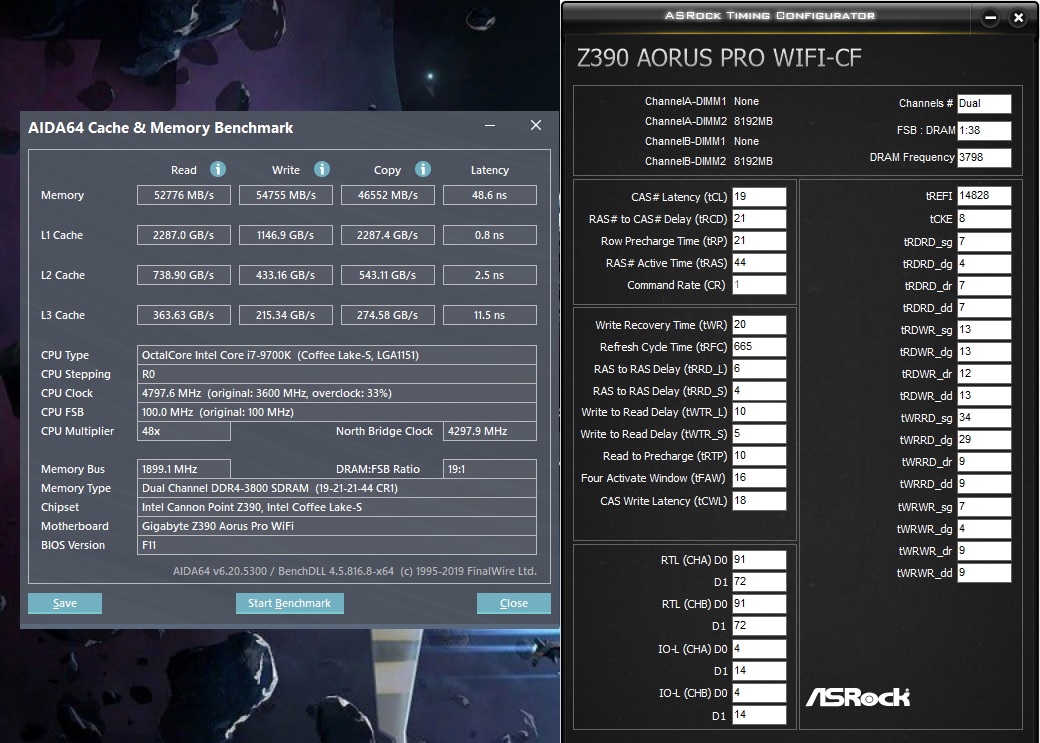Click the tRDWR_dr field showing 12
Image resolution: width=1040 pixels, height=743 pixels.
[984, 374]
